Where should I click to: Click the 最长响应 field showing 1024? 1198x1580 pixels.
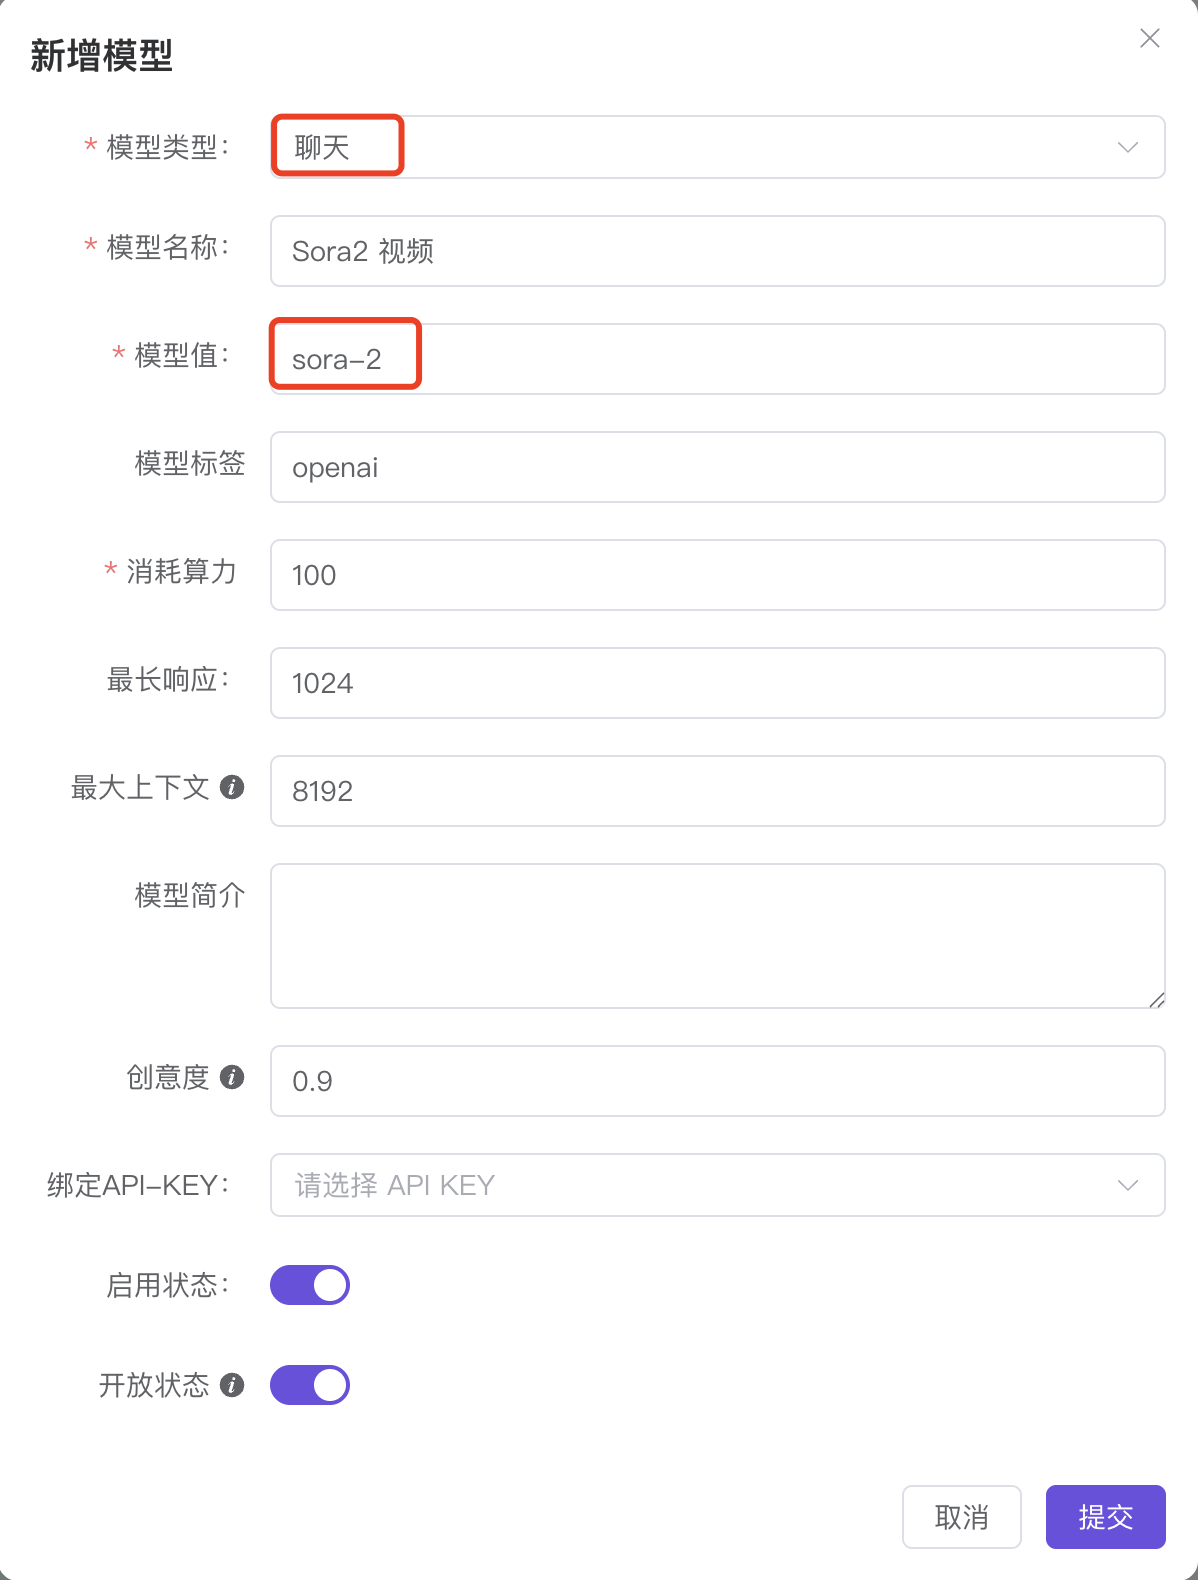tap(717, 683)
